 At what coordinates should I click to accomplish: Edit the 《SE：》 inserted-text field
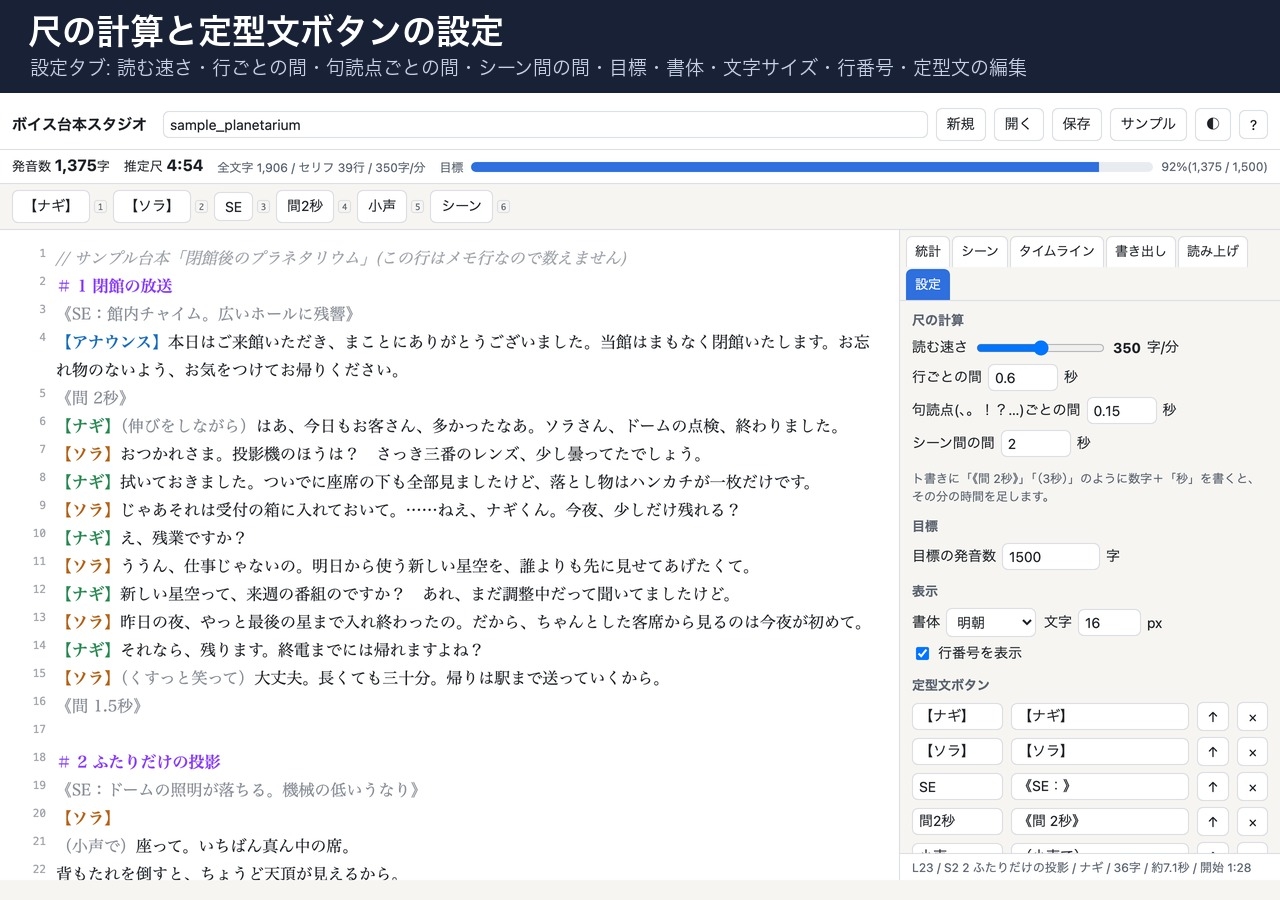(1099, 787)
